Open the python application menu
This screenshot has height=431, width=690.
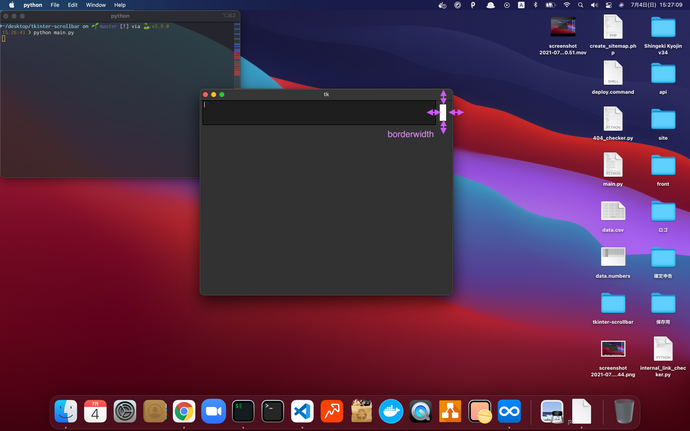coord(33,5)
